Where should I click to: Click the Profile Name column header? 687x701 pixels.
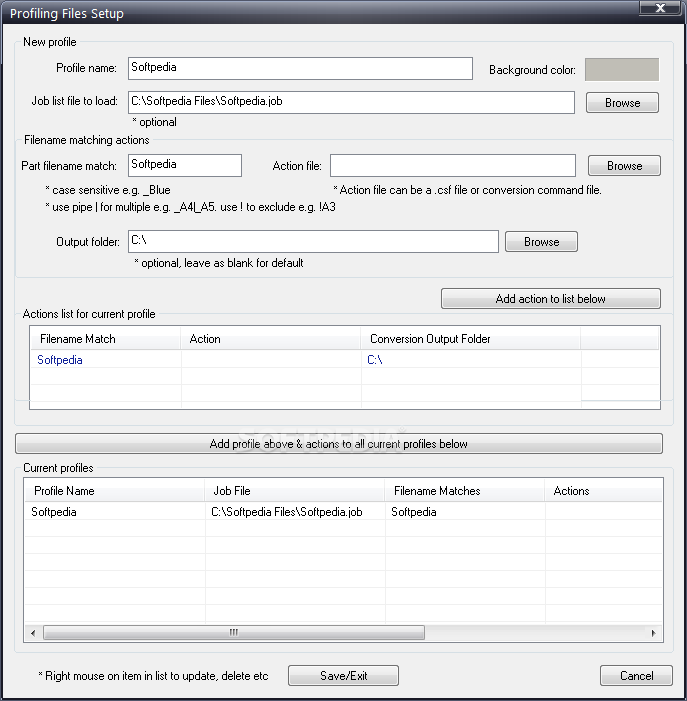click(115, 491)
